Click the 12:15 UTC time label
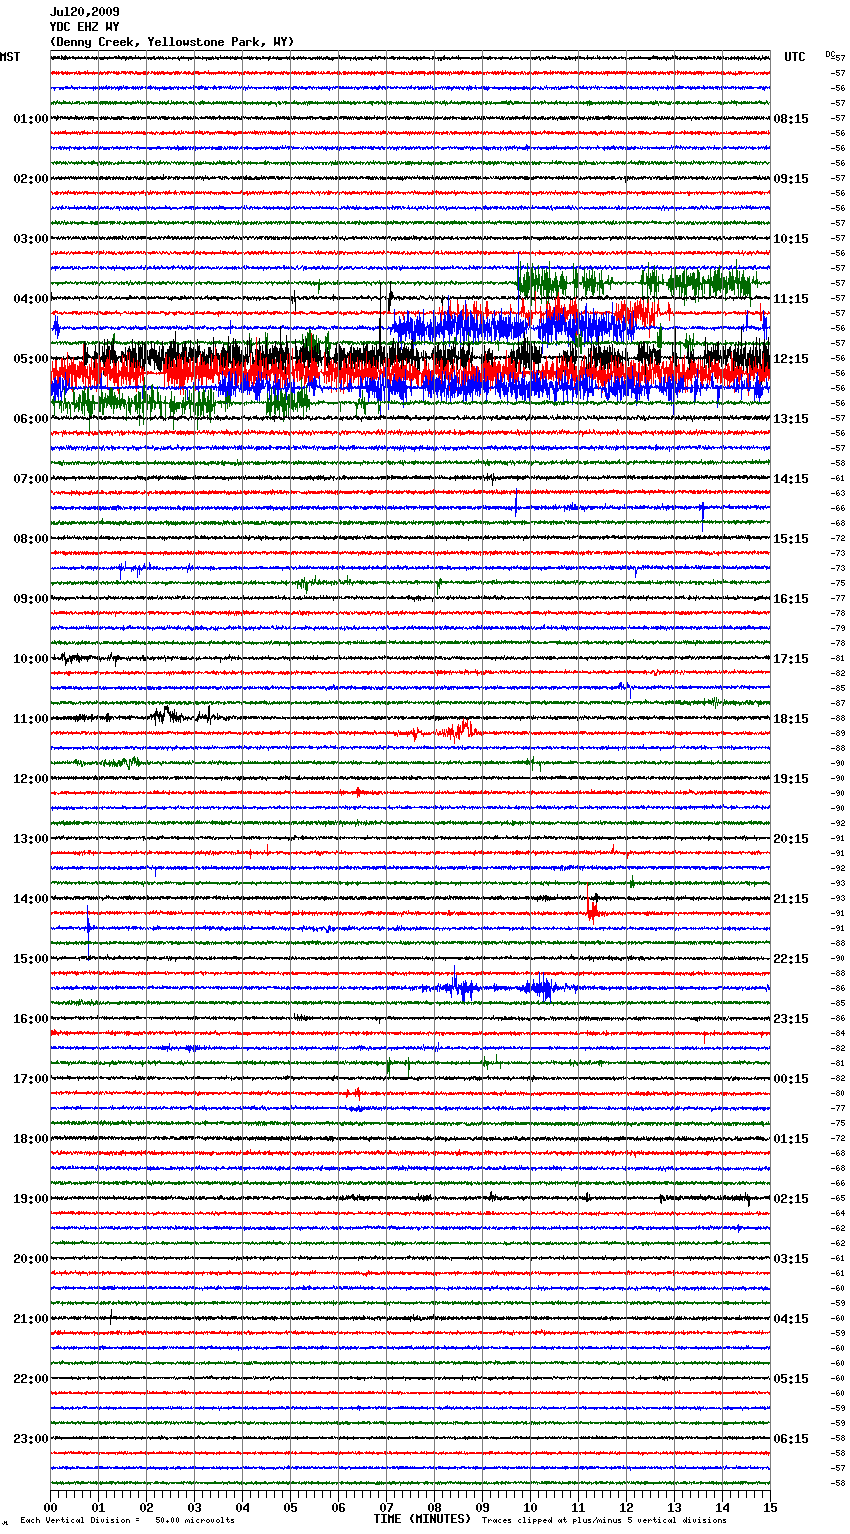This screenshot has height=1534, width=850. click(791, 359)
